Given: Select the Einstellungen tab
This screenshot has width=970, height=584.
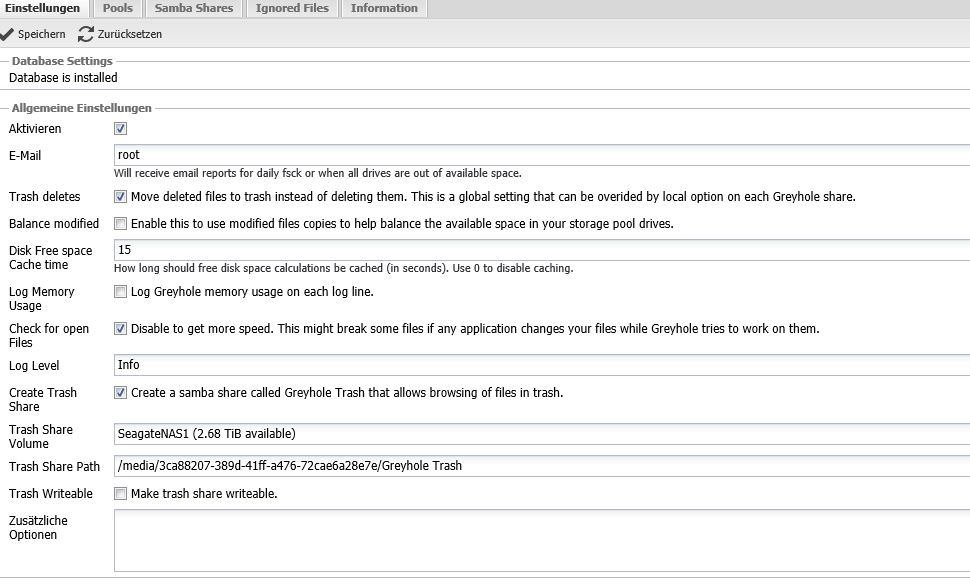Looking at the screenshot, I should (43, 8).
